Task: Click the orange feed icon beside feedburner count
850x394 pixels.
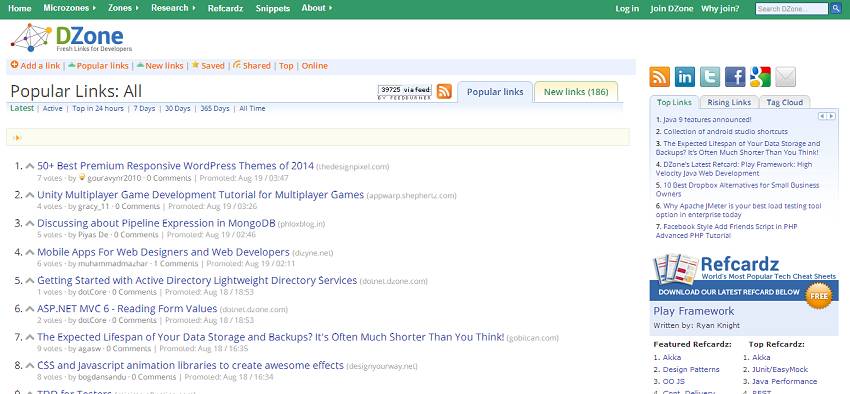Action: tap(444, 92)
